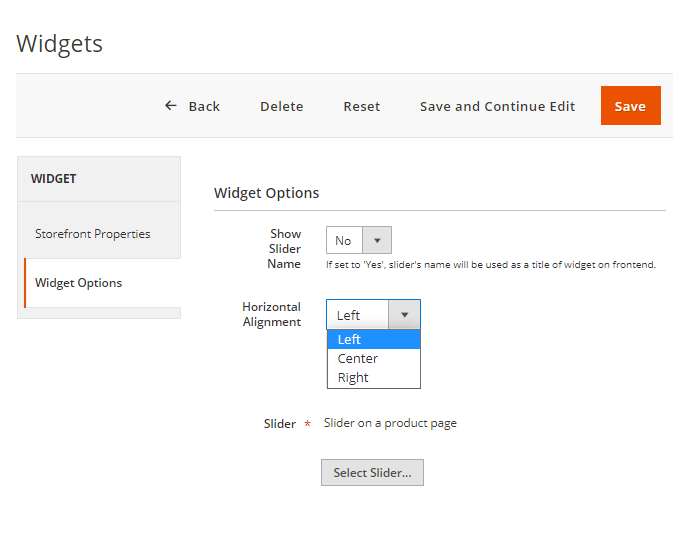Click Save and Continue Edit
The width and height of the screenshot is (685, 534).
(497, 106)
